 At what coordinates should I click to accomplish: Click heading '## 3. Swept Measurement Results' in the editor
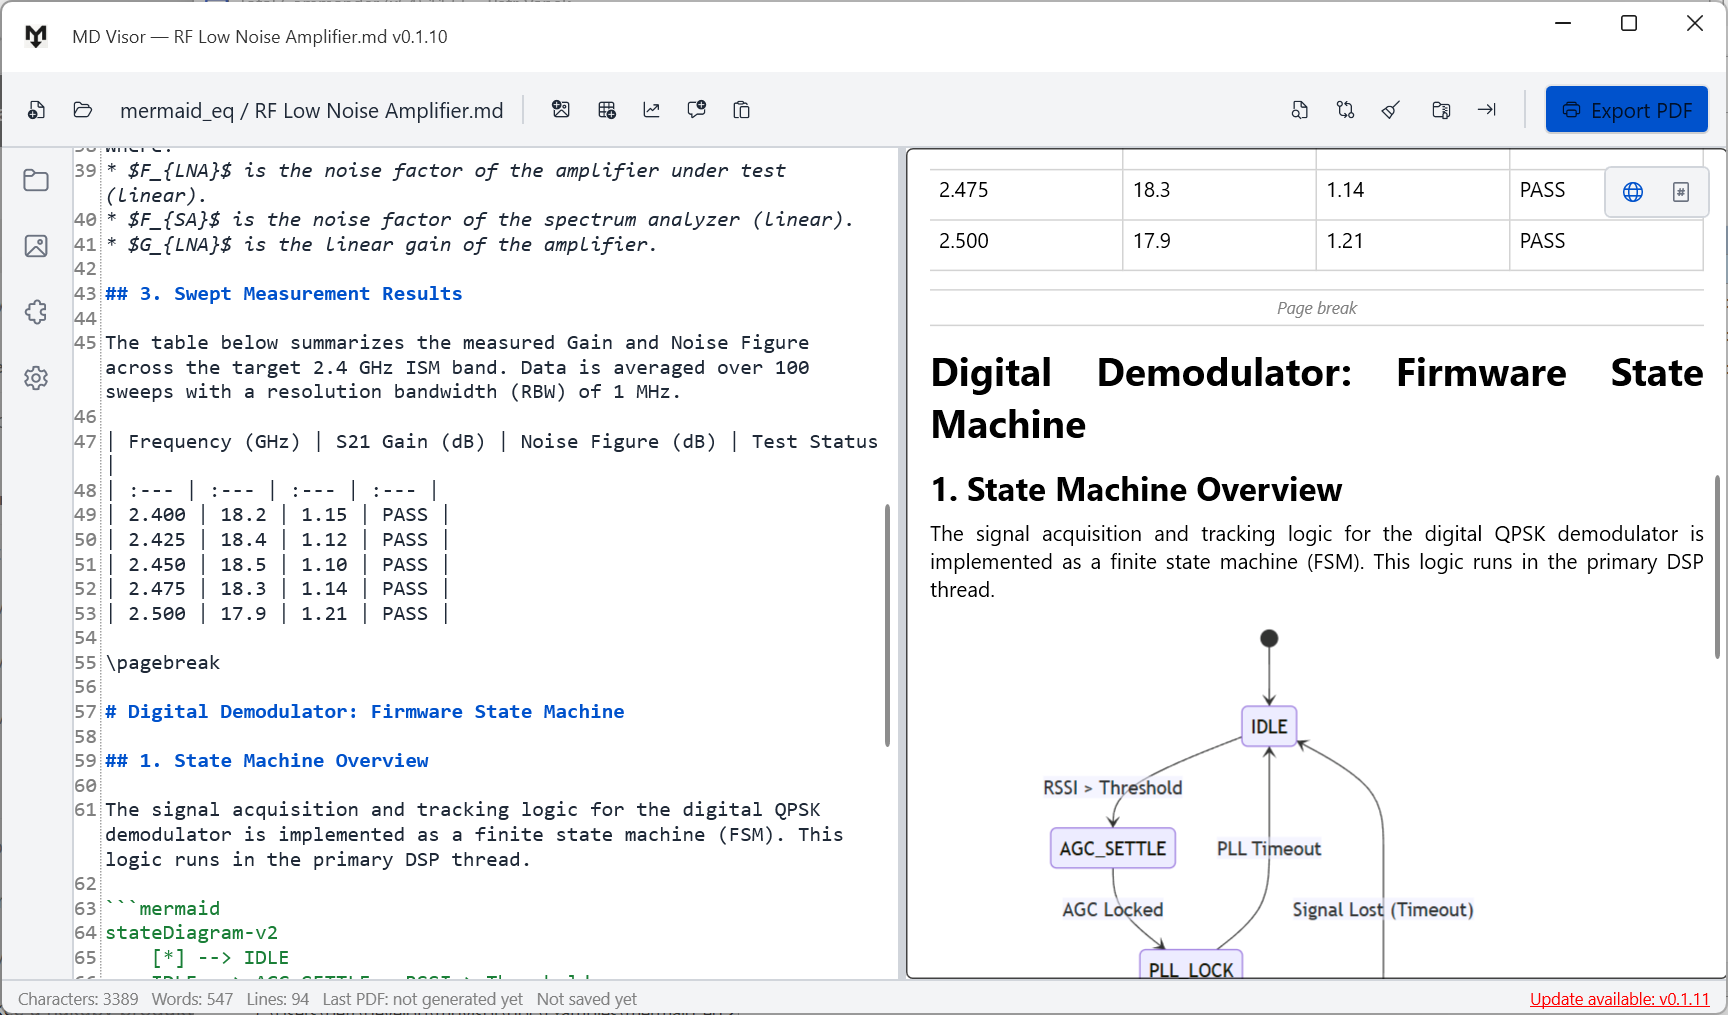pyautogui.click(x=284, y=294)
